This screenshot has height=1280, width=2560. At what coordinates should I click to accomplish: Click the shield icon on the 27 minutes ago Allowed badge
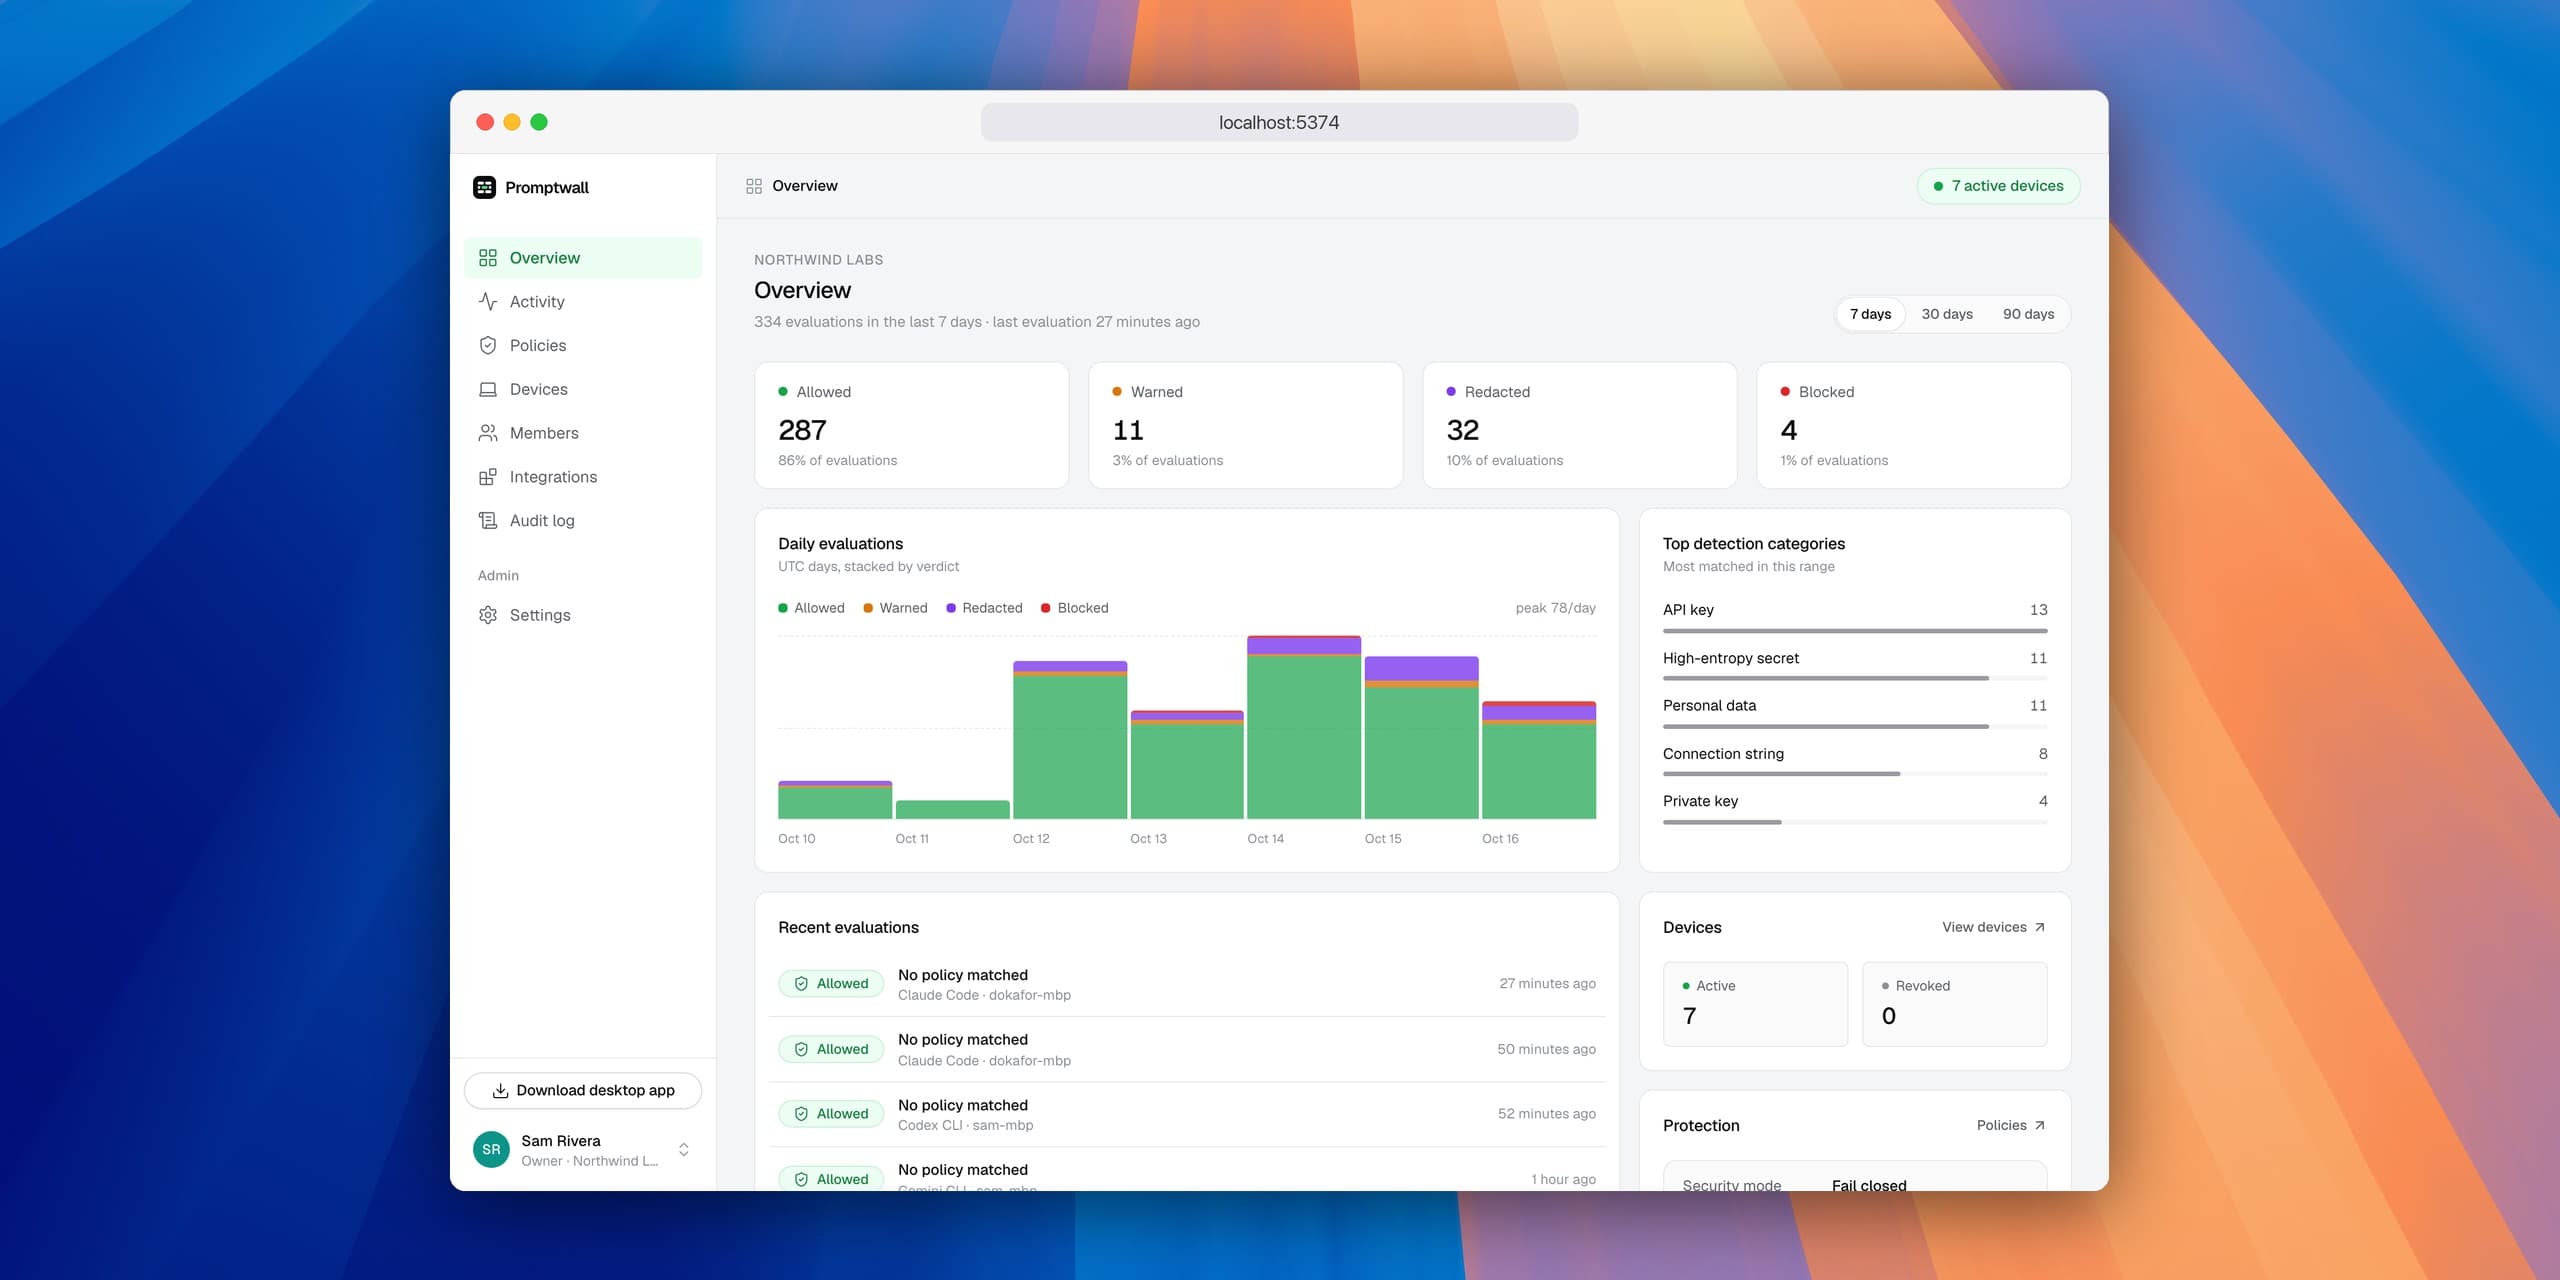click(801, 984)
